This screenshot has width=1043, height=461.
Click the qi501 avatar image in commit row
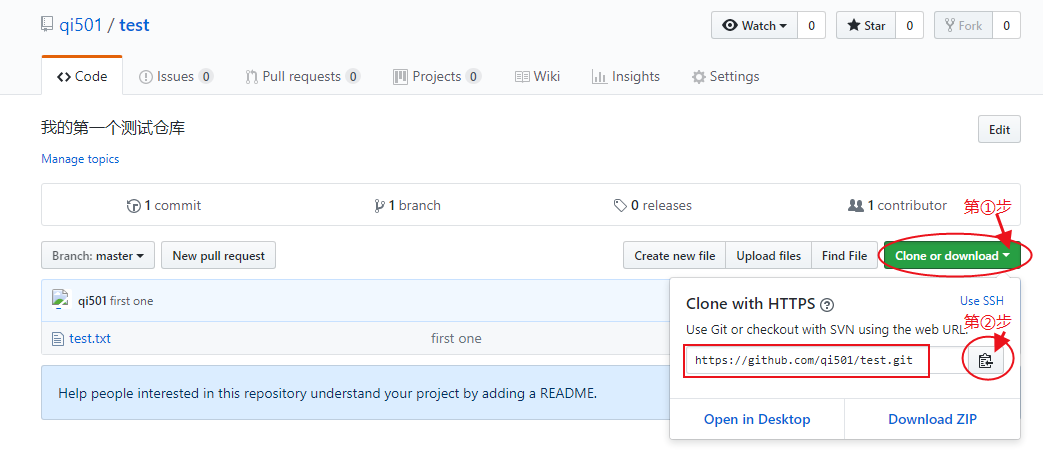pyautogui.click(x=61, y=300)
